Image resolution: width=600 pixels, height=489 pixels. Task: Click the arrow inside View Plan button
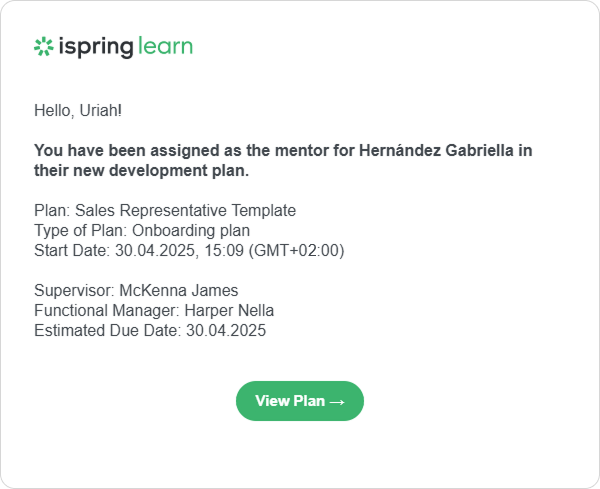[337, 402]
